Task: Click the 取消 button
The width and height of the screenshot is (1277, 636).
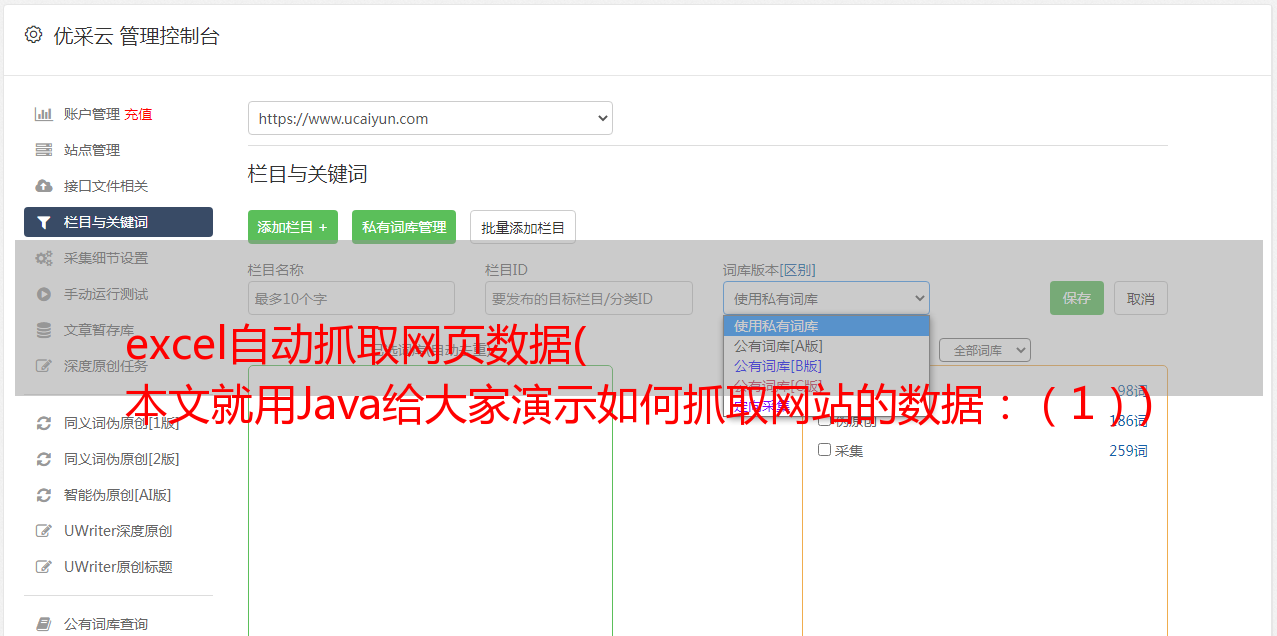Action: pyautogui.click(x=1141, y=298)
